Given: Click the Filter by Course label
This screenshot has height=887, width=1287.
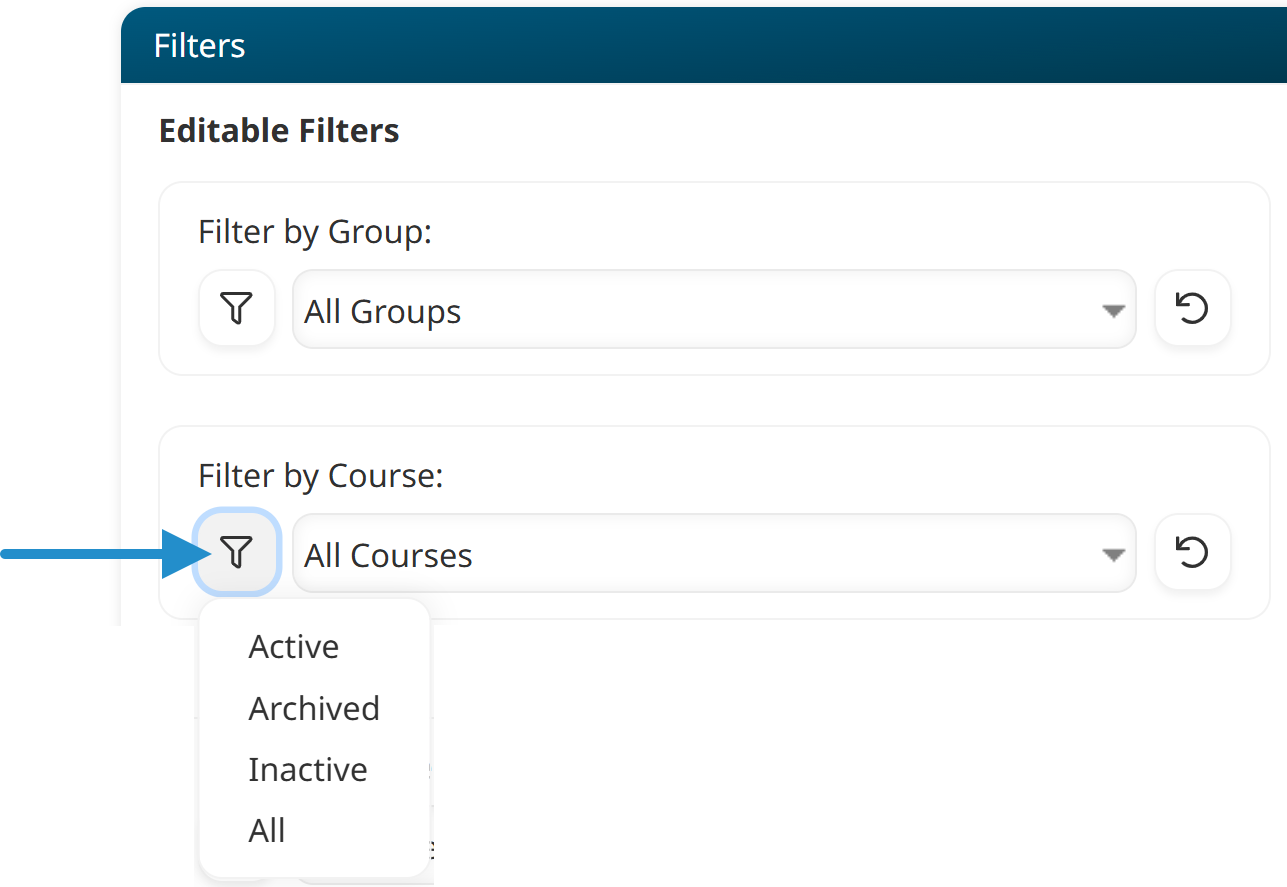Looking at the screenshot, I should point(320,476).
